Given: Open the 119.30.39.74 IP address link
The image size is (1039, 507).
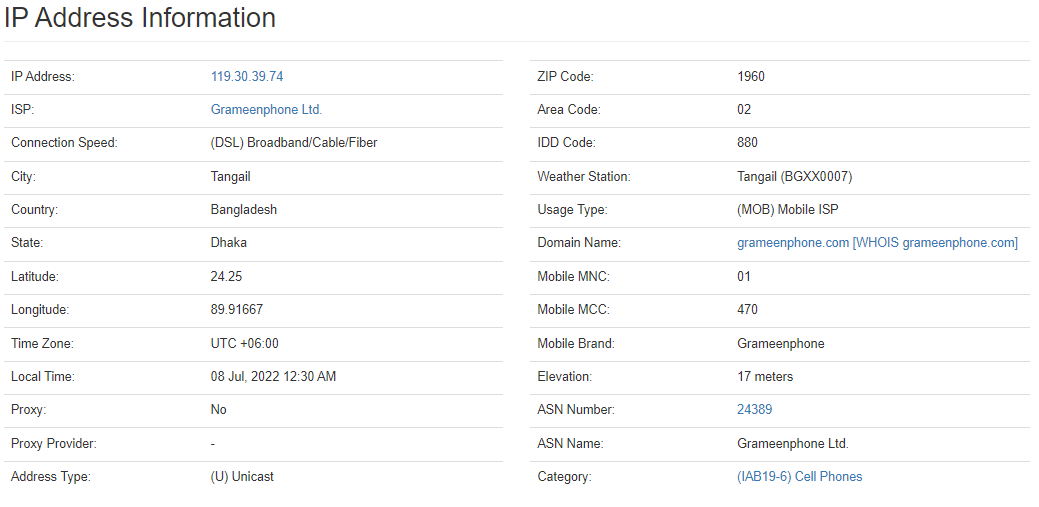Looking at the screenshot, I should [x=246, y=77].
